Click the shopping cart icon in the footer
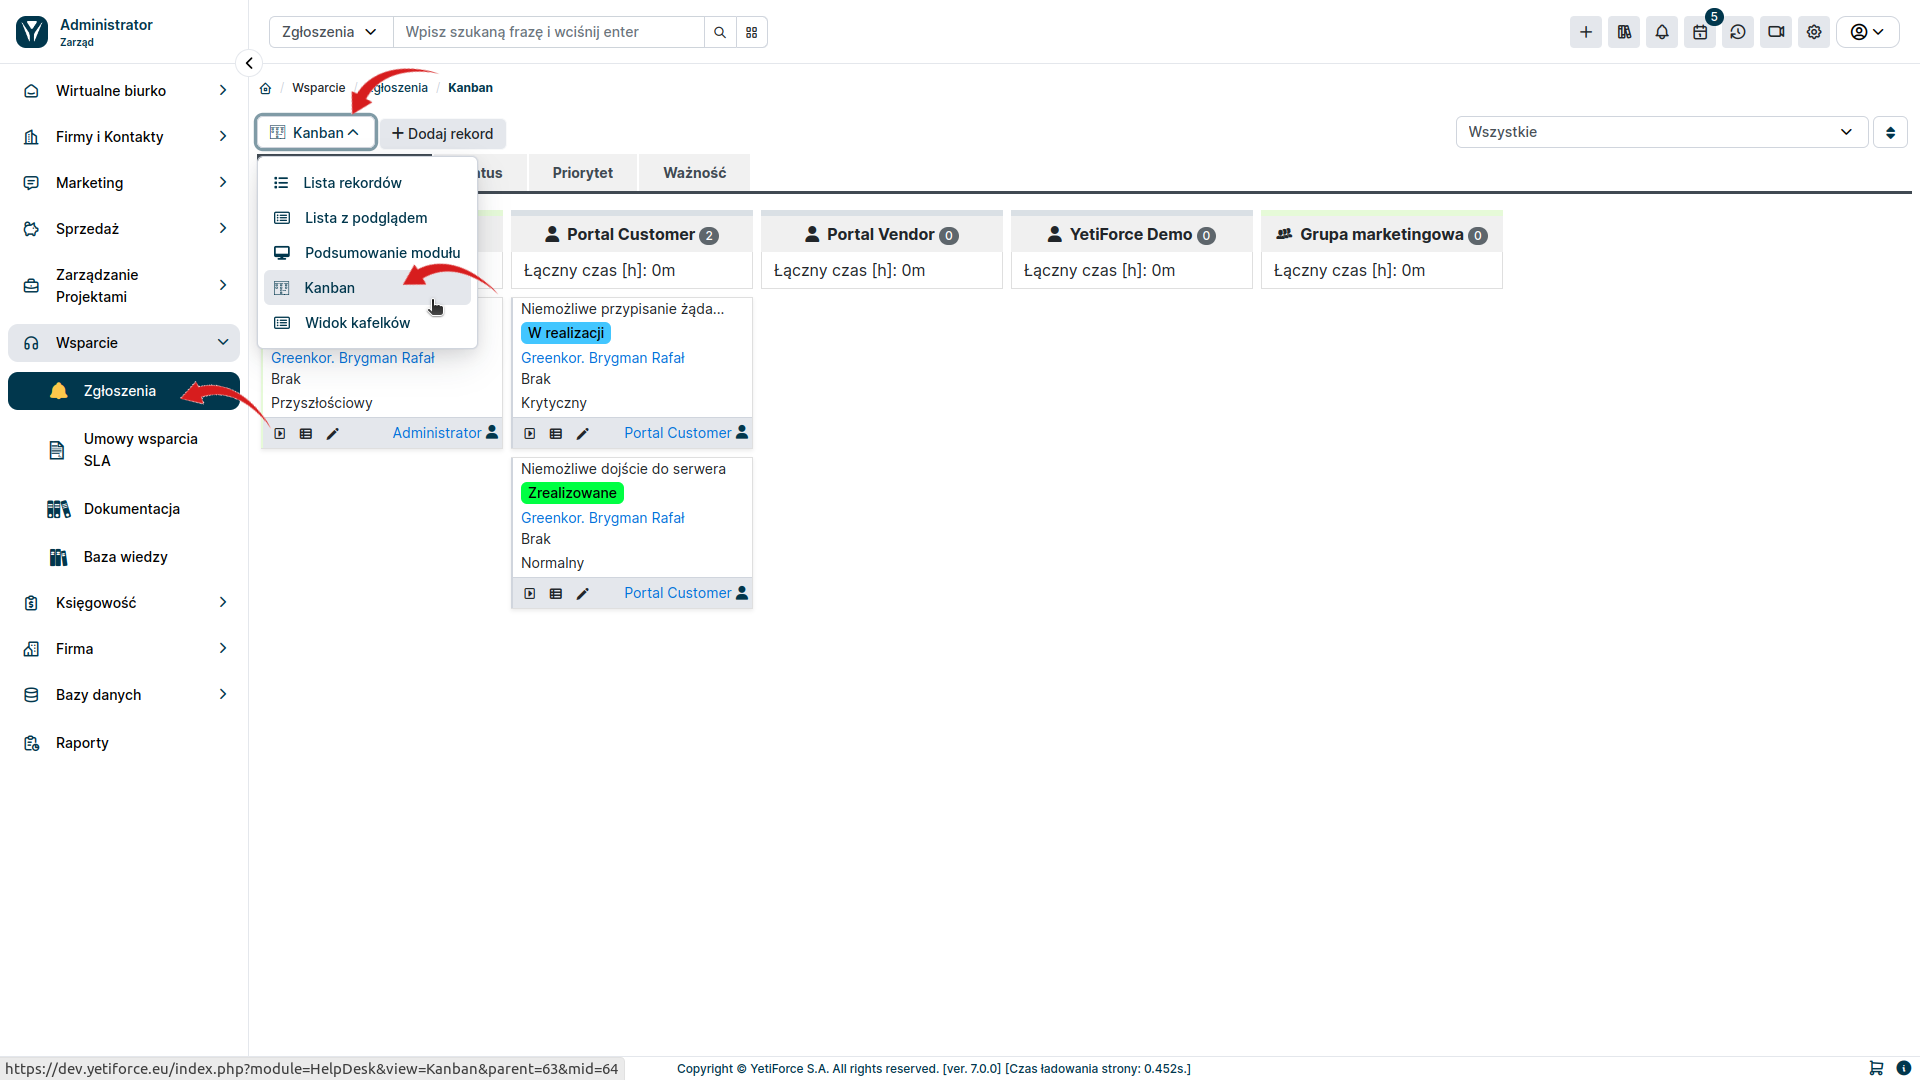The height and width of the screenshot is (1080, 1920). [x=1876, y=1068]
